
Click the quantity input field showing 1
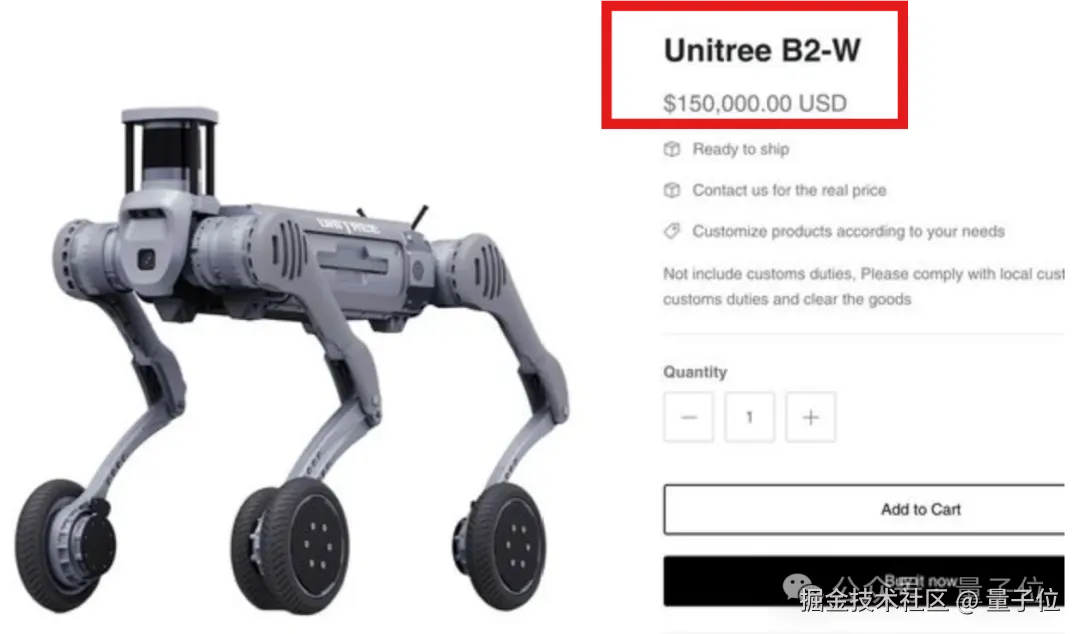point(749,417)
